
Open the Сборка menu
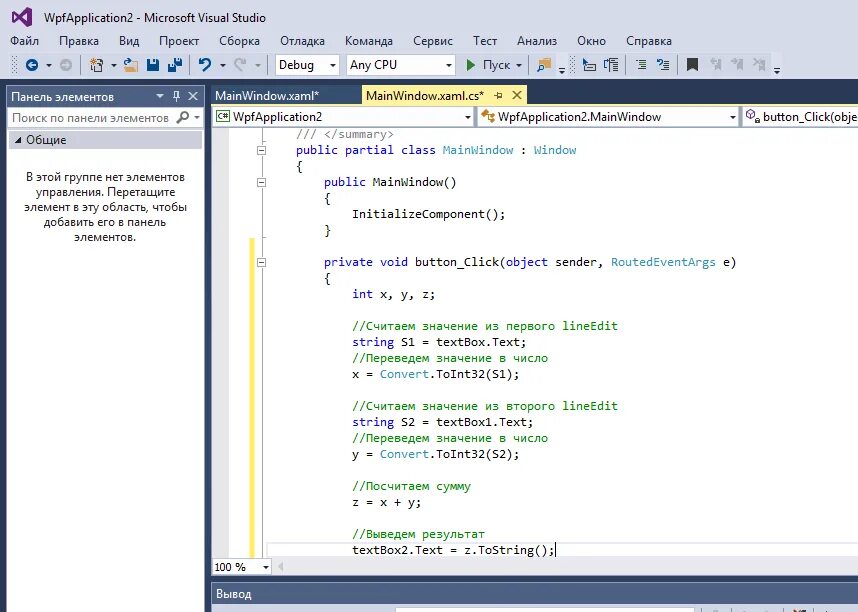(239, 41)
